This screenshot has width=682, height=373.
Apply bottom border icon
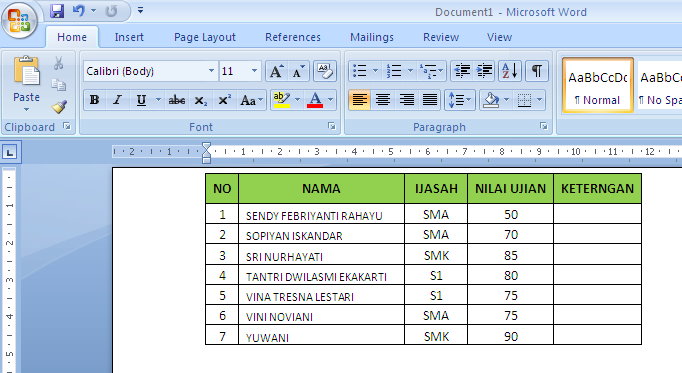[524, 100]
